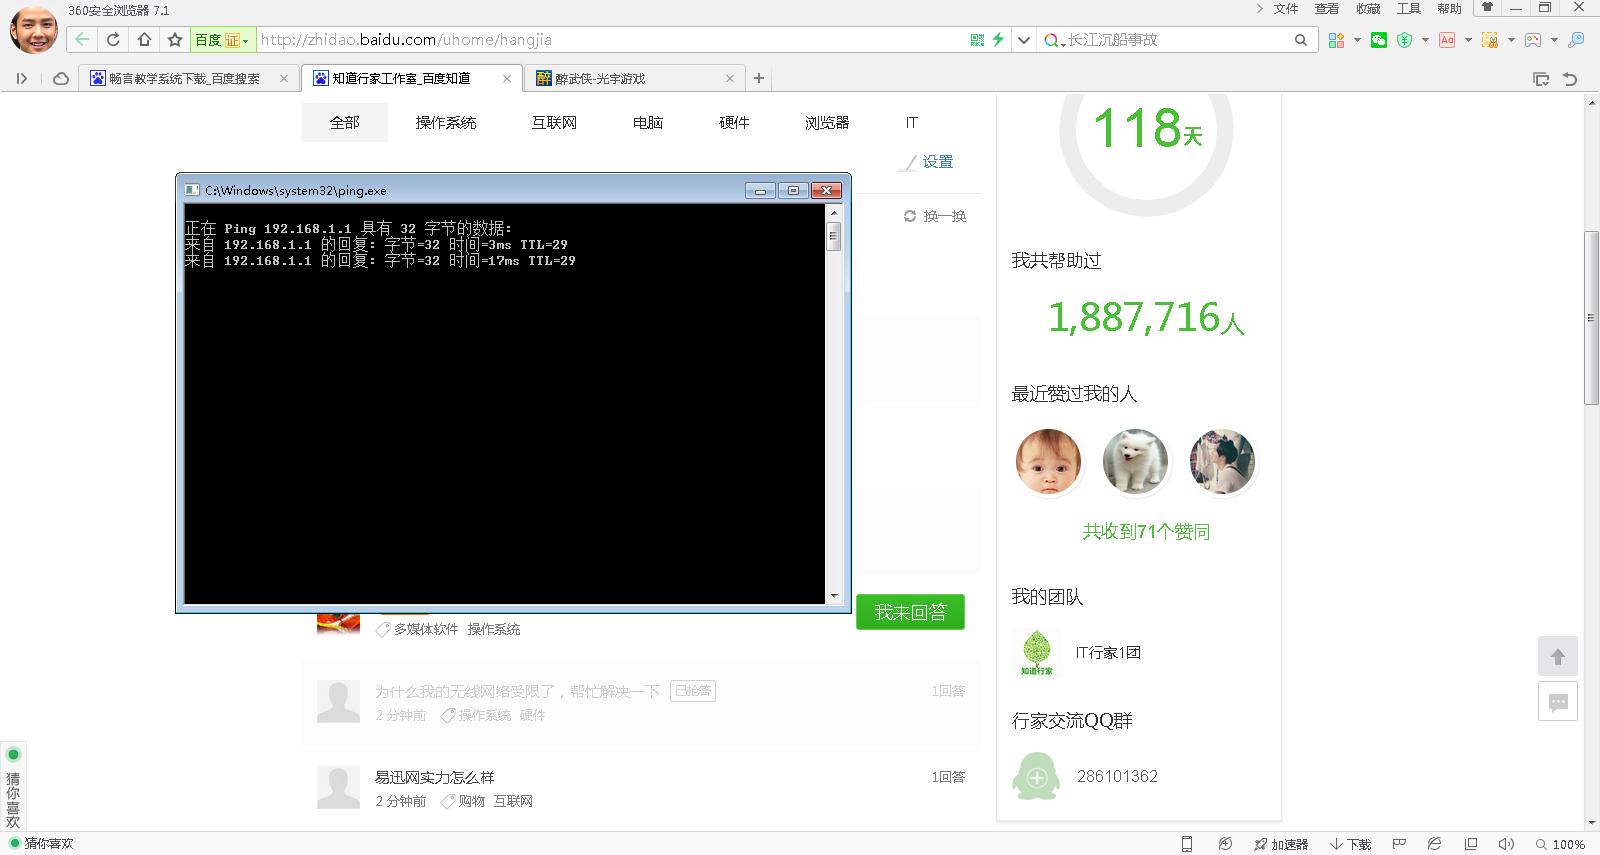Bookmark this page with the star icon
This screenshot has width=1600, height=855.
175,40
